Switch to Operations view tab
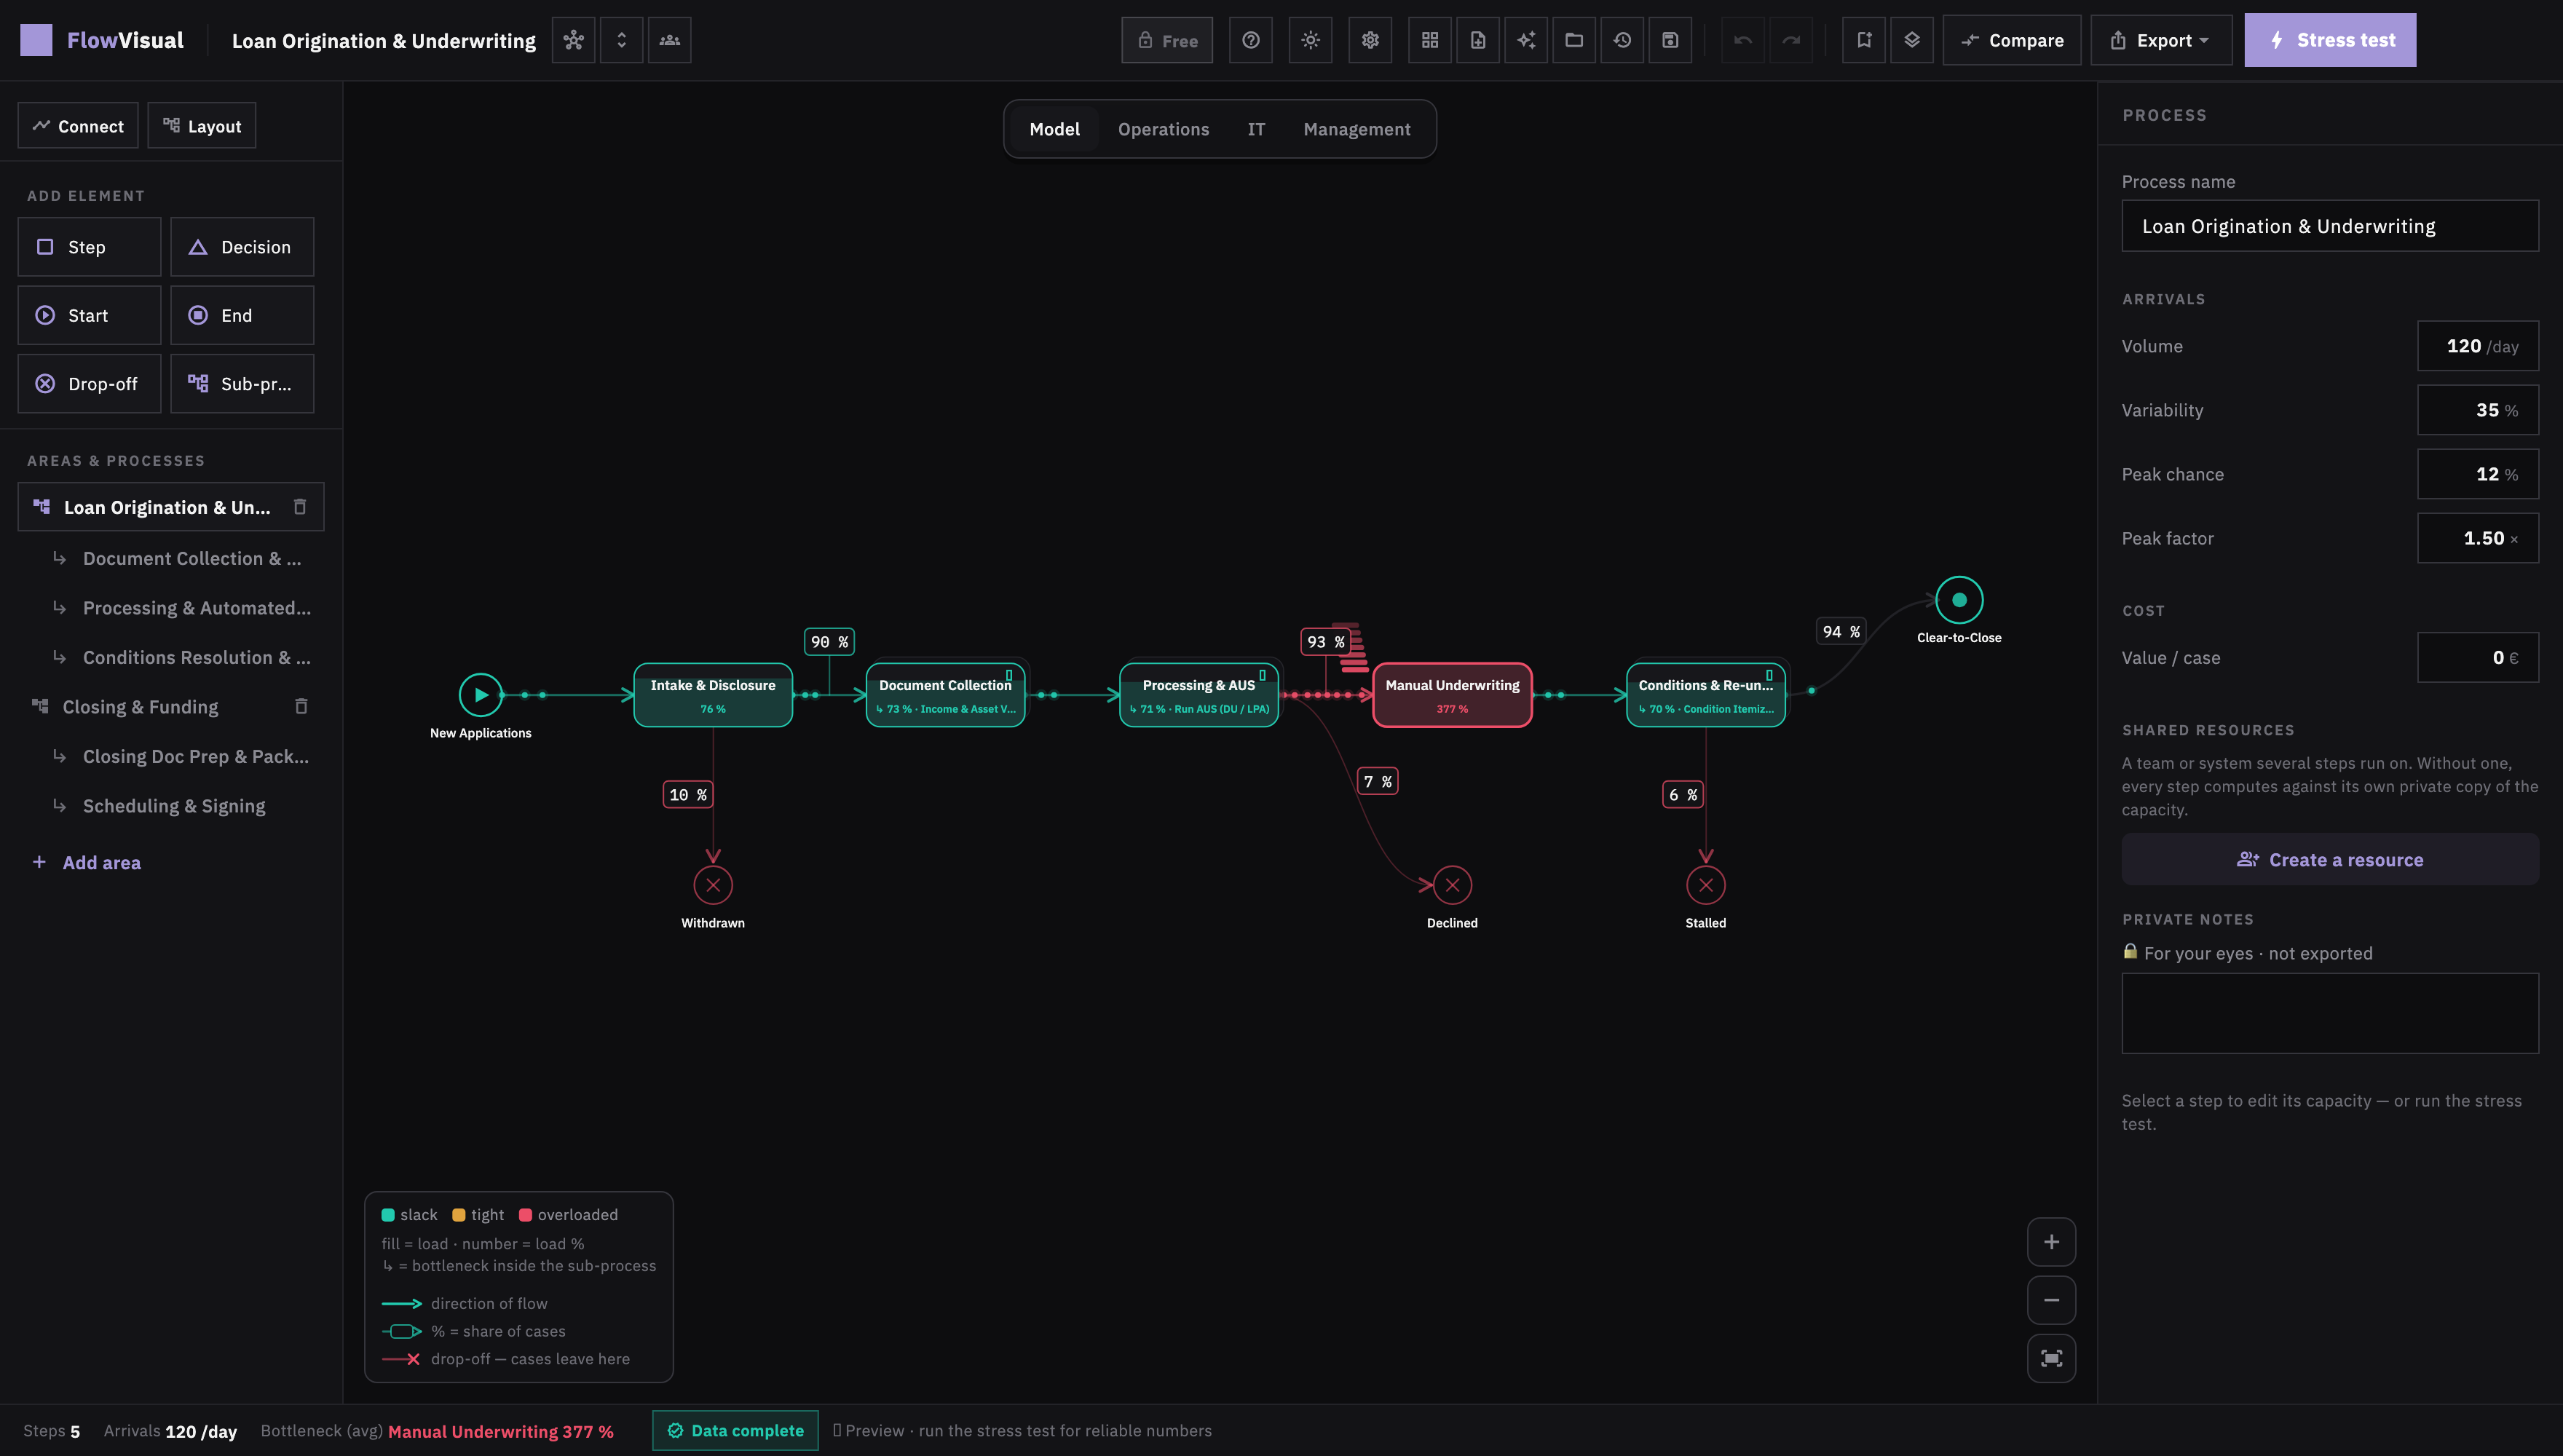 coord(1163,129)
